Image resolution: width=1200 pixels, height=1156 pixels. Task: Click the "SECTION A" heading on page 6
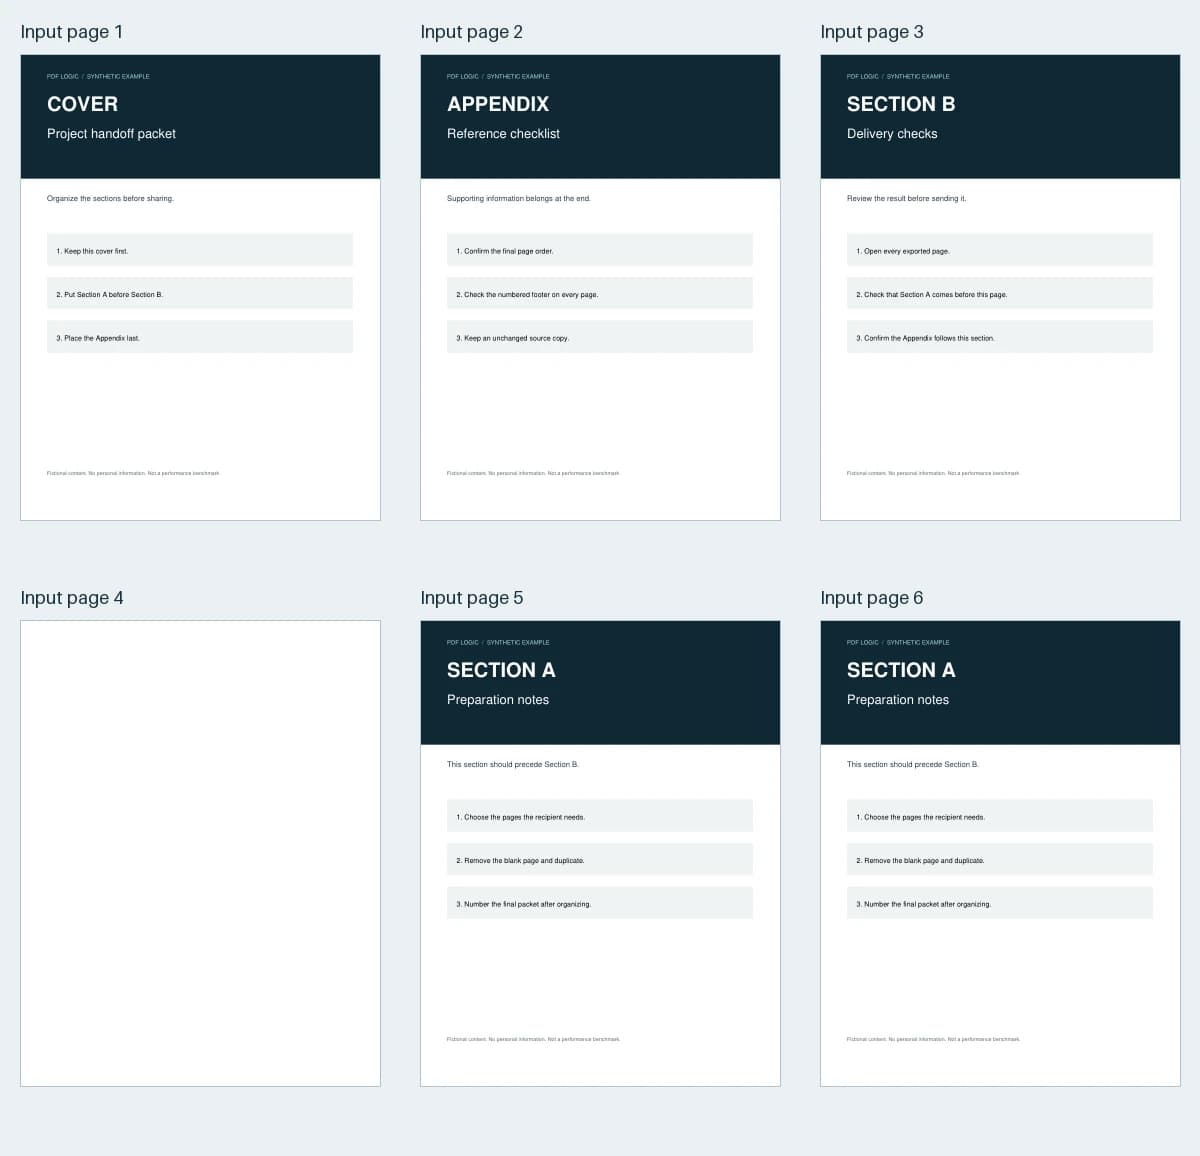tap(901, 670)
